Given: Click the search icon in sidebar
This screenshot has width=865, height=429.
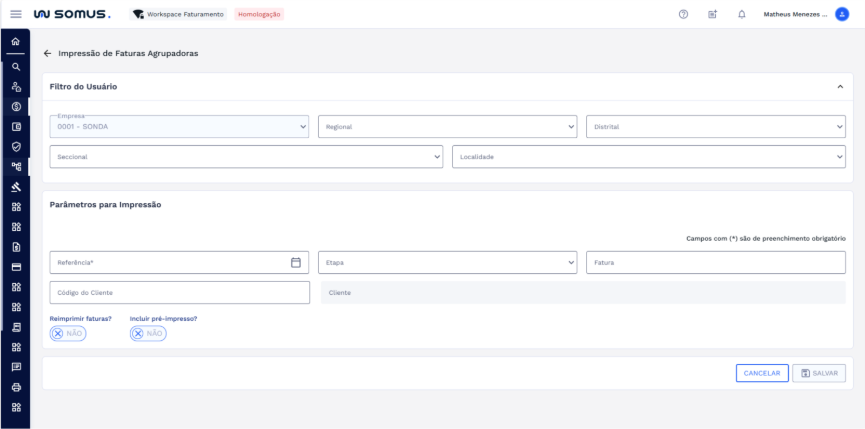Looking at the screenshot, I should pyautogui.click(x=15, y=66).
